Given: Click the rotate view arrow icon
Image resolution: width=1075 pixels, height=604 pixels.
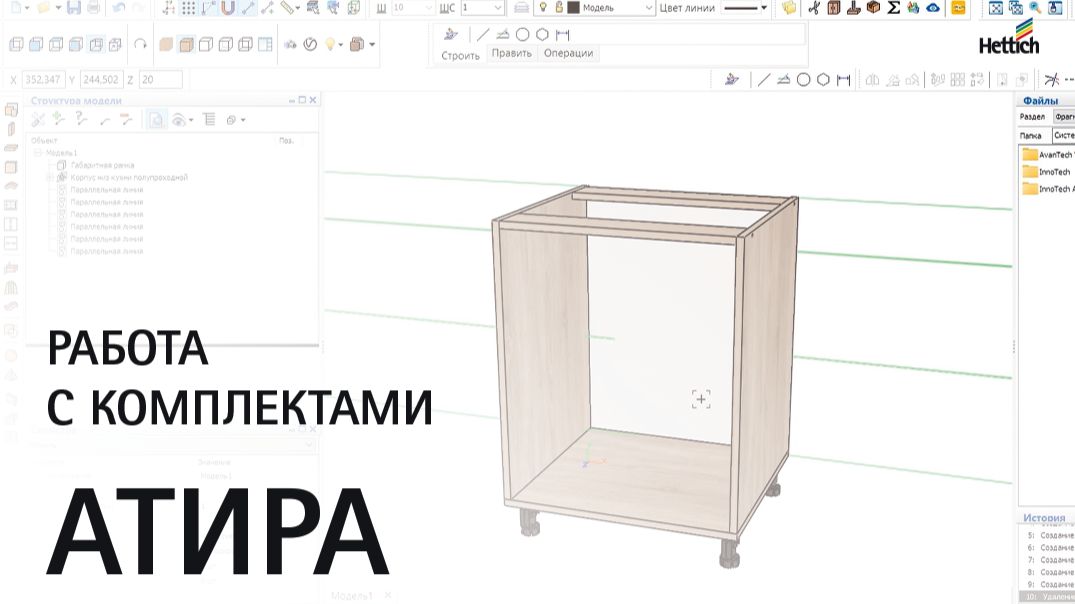Looking at the screenshot, I should coord(140,44).
